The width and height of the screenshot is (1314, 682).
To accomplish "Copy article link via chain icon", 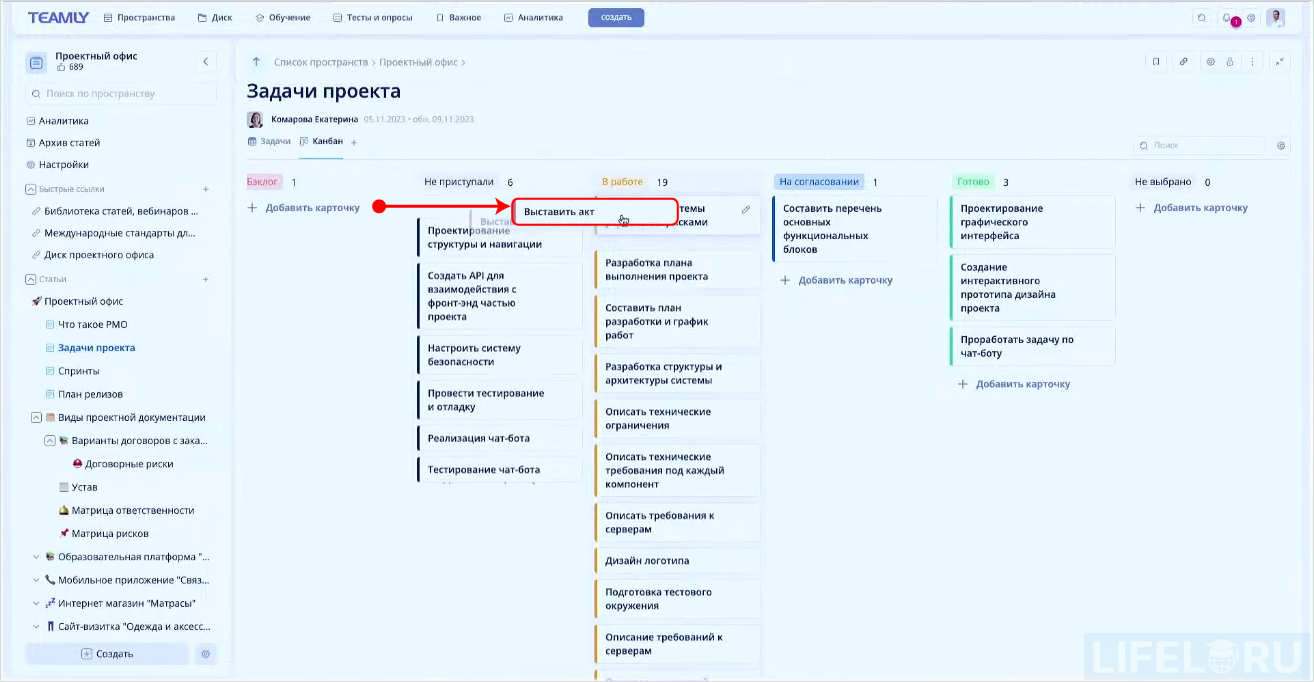I will coord(1183,62).
